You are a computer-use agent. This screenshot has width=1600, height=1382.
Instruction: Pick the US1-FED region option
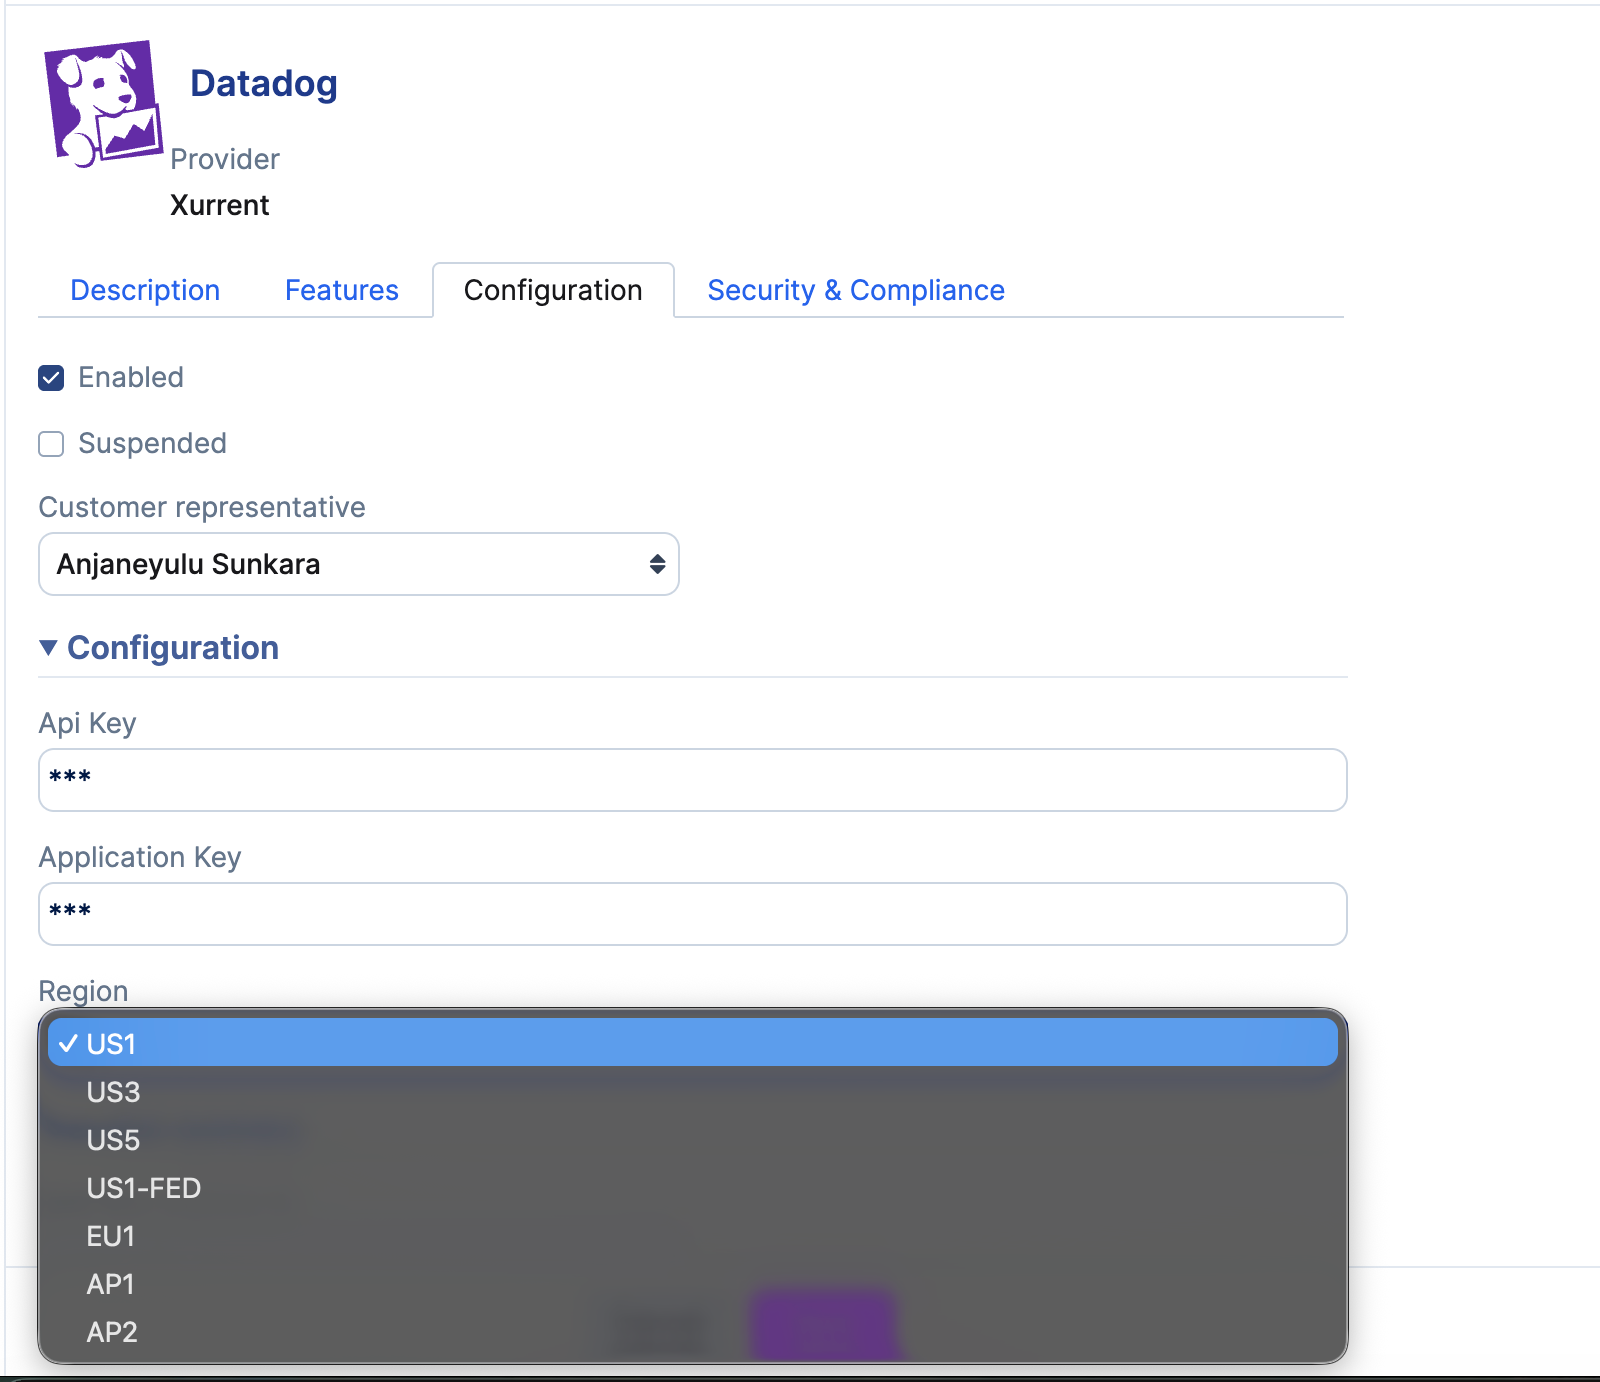point(693,1188)
